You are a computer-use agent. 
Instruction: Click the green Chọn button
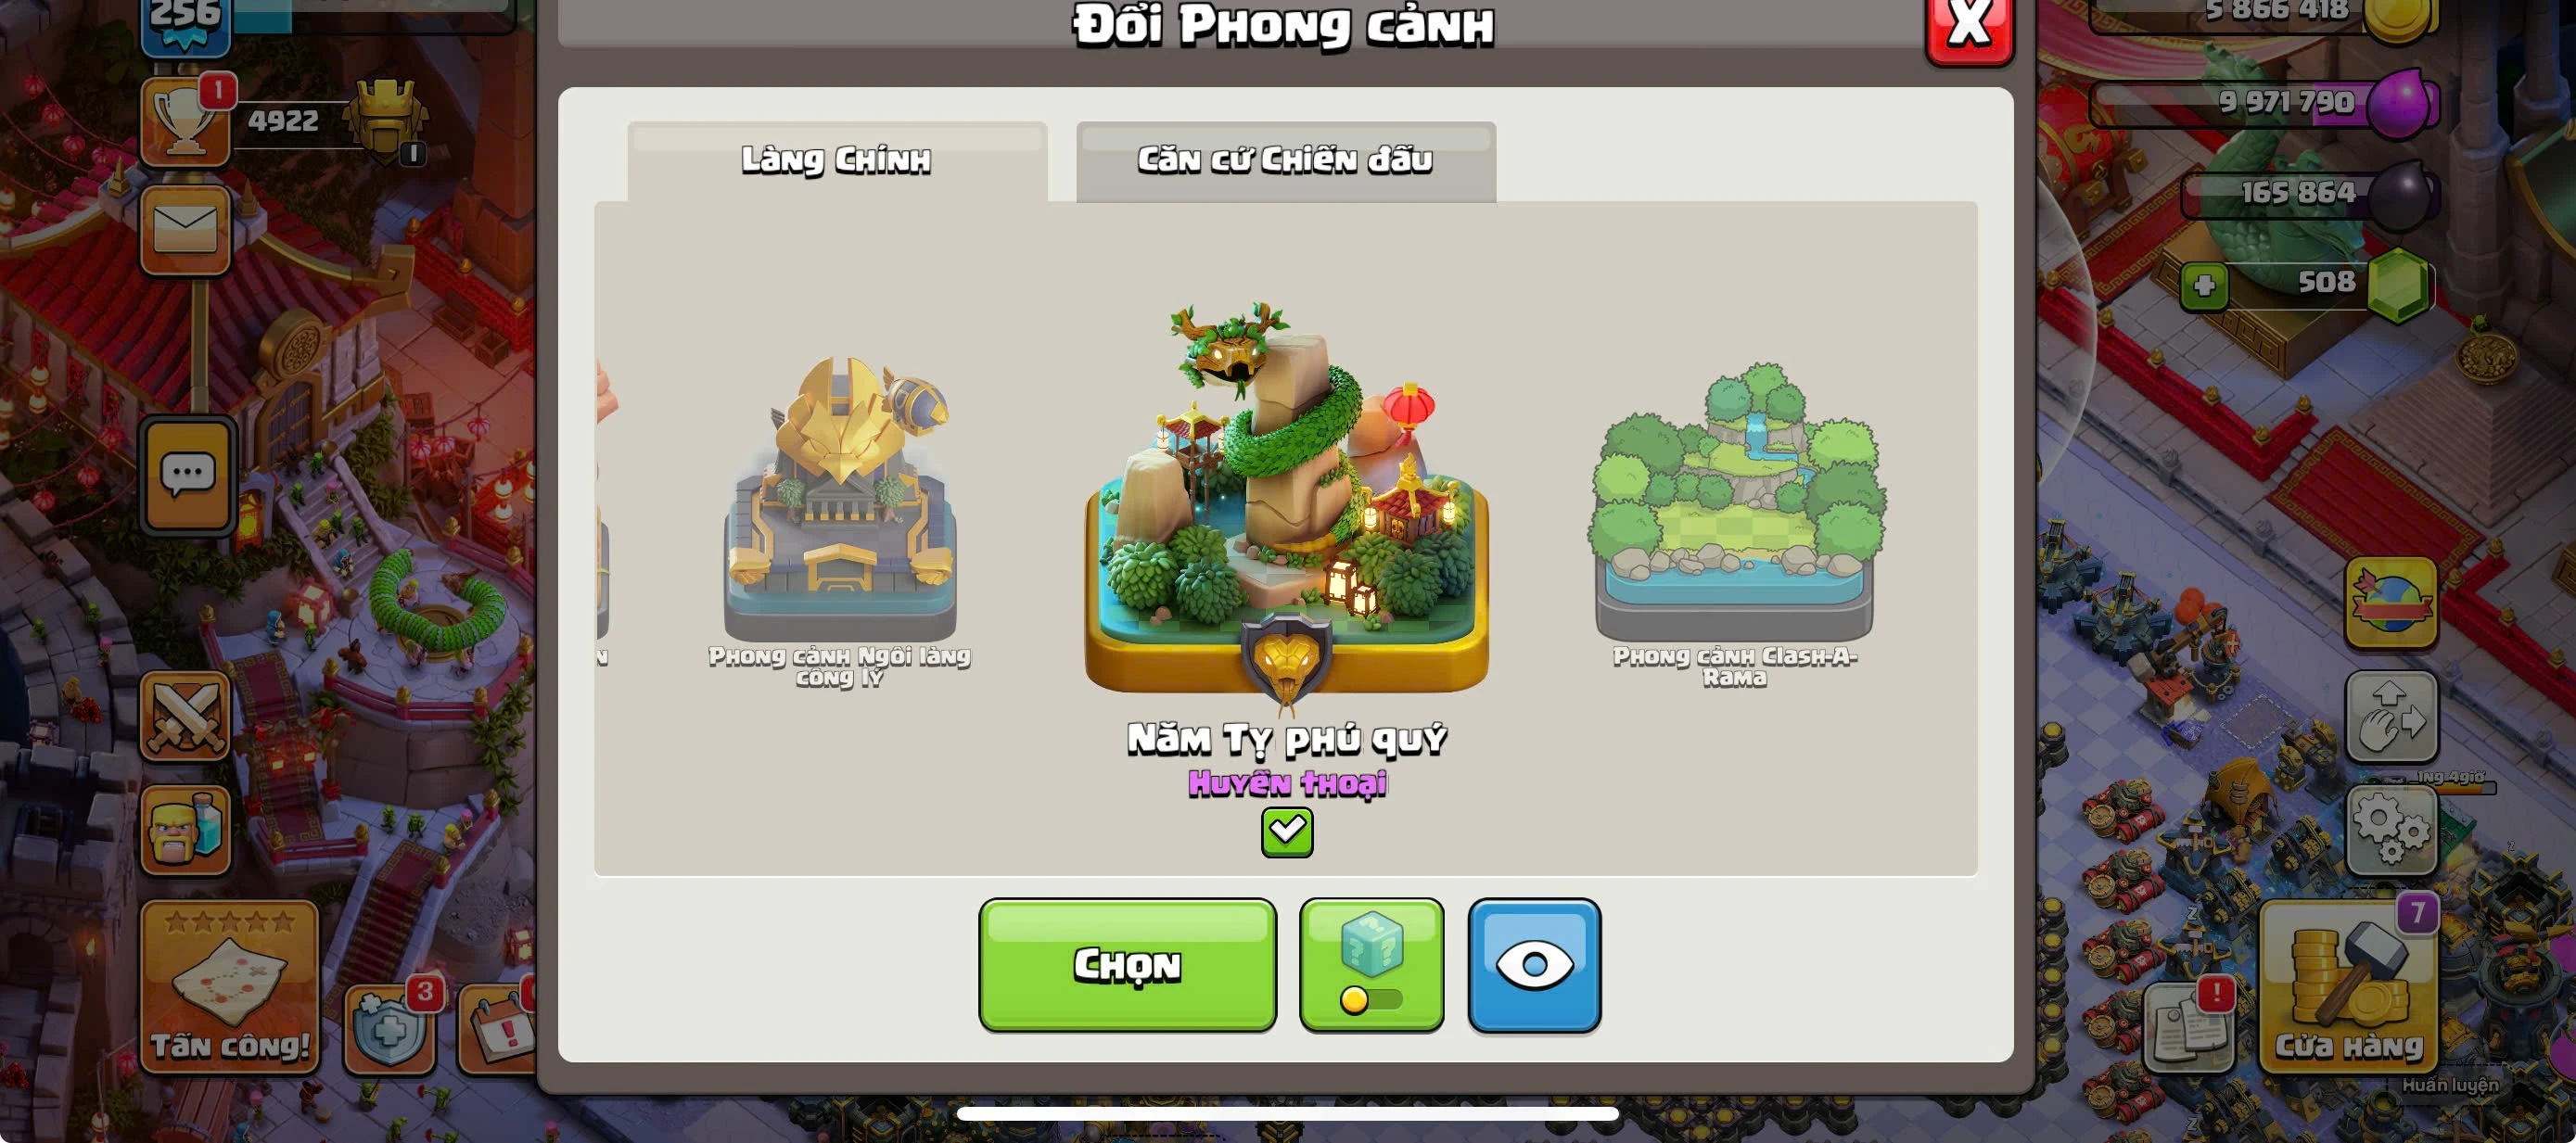[x=1127, y=965]
